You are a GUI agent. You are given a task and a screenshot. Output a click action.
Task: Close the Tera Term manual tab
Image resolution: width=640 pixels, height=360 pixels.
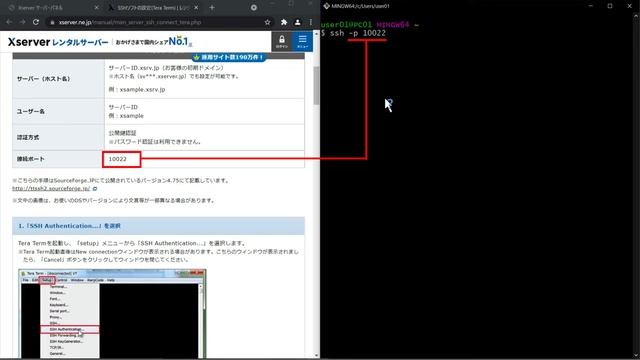(196, 7)
